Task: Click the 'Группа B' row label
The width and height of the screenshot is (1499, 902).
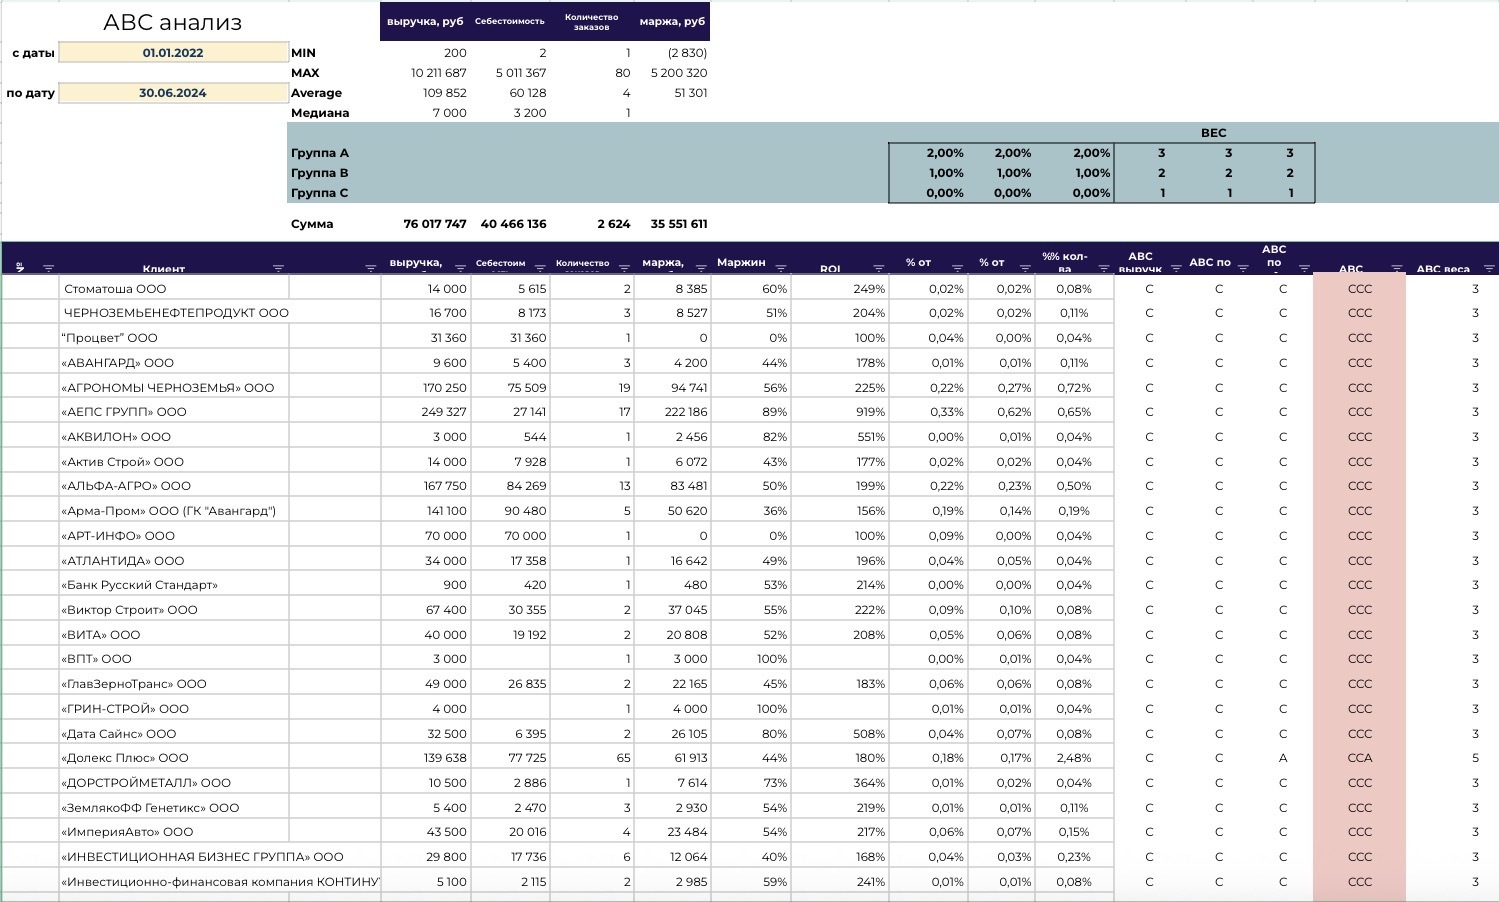Action: pyautogui.click(x=320, y=173)
